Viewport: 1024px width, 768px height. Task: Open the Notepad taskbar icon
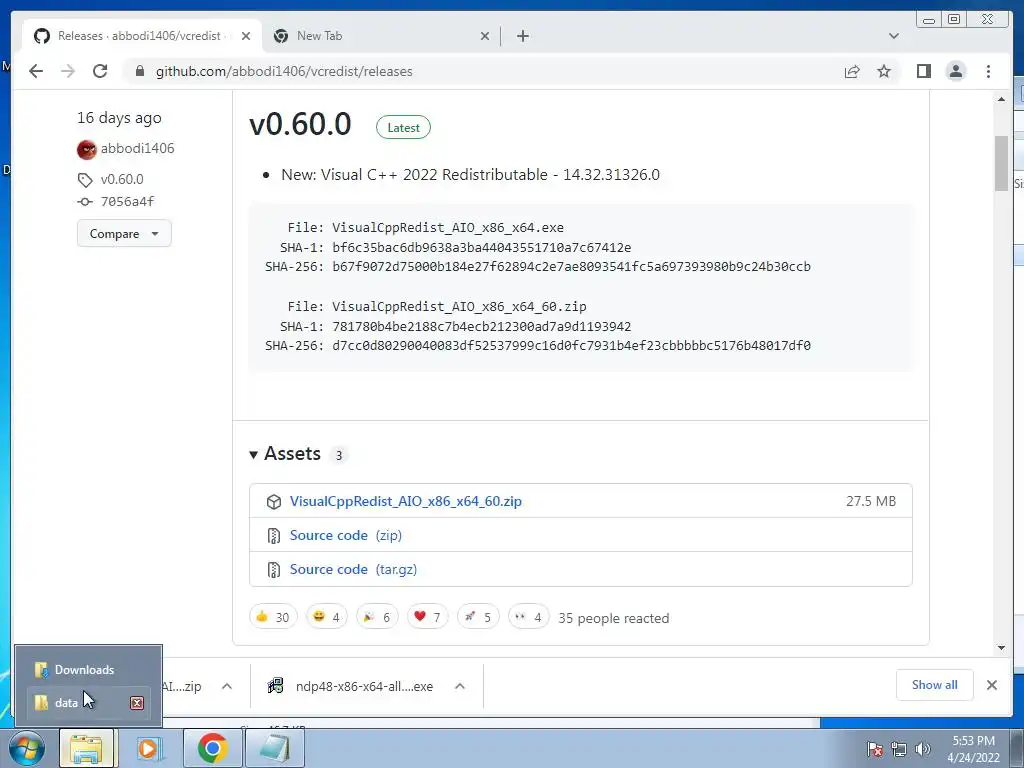275,748
